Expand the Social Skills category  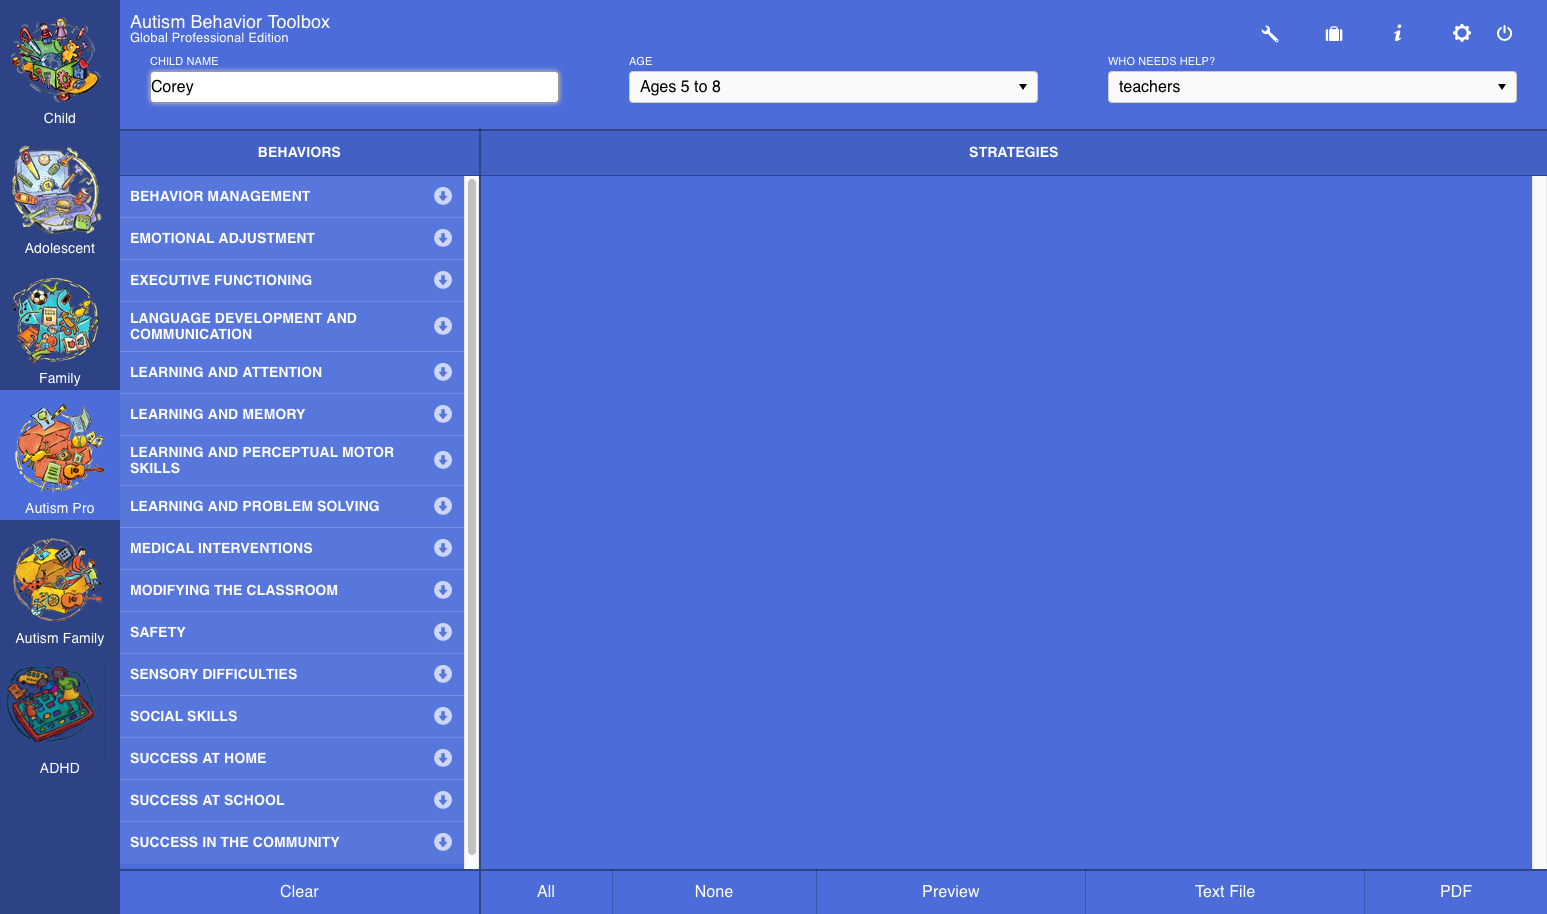[443, 716]
